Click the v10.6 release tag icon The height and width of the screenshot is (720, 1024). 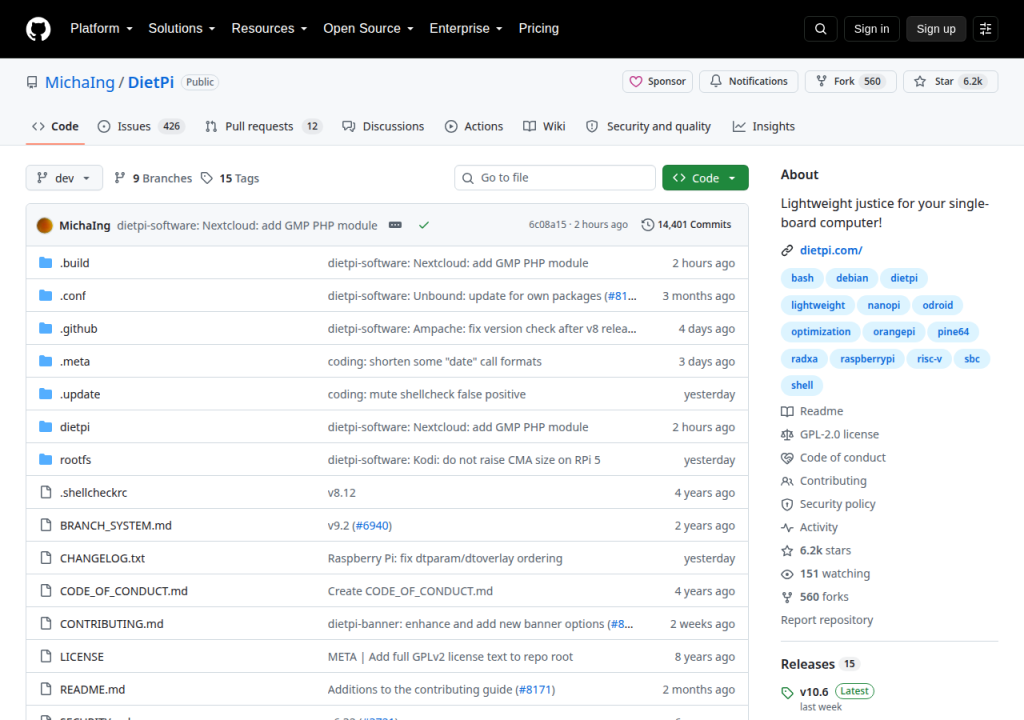pos(787,693)
